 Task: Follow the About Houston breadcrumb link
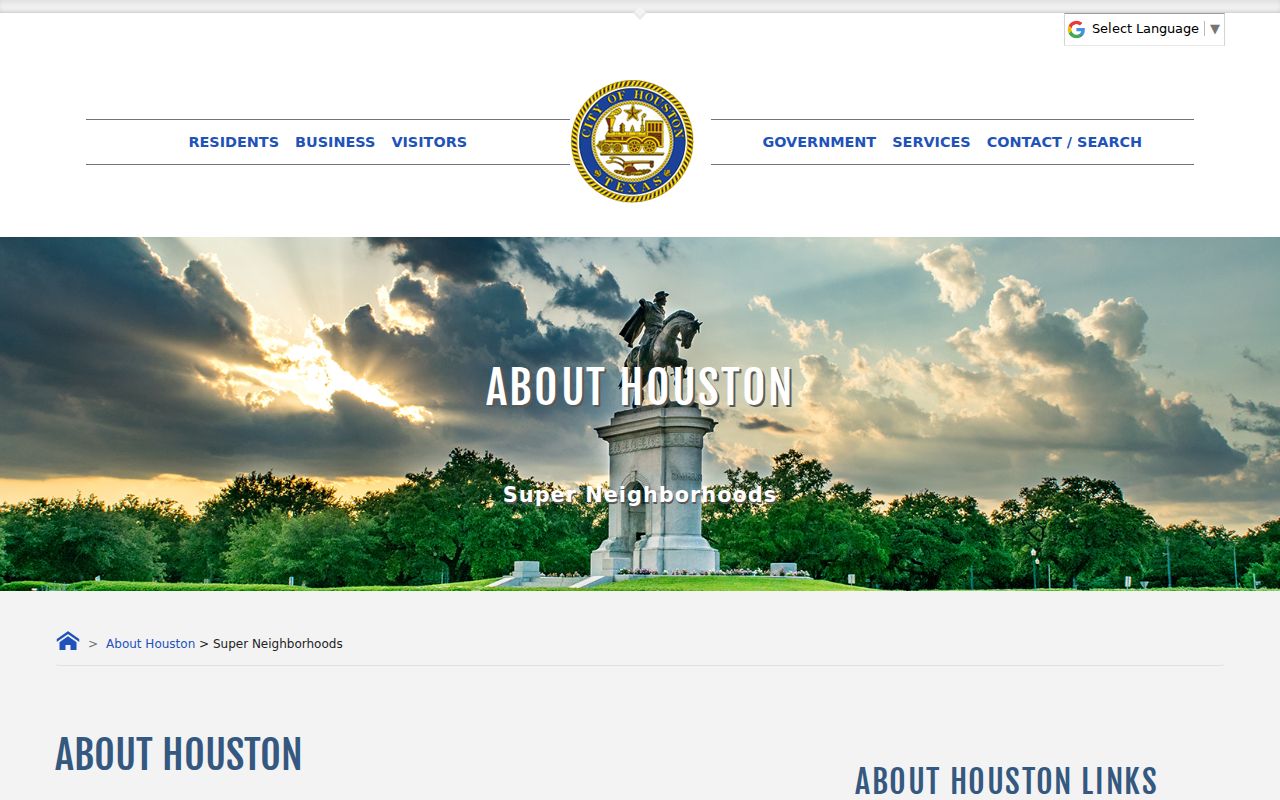(150, 644)
